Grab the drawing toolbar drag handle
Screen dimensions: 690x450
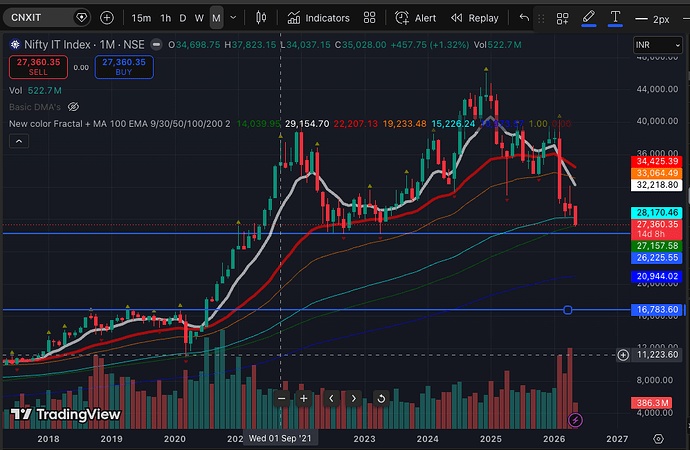pyautogui.click(x=541, y=18)
